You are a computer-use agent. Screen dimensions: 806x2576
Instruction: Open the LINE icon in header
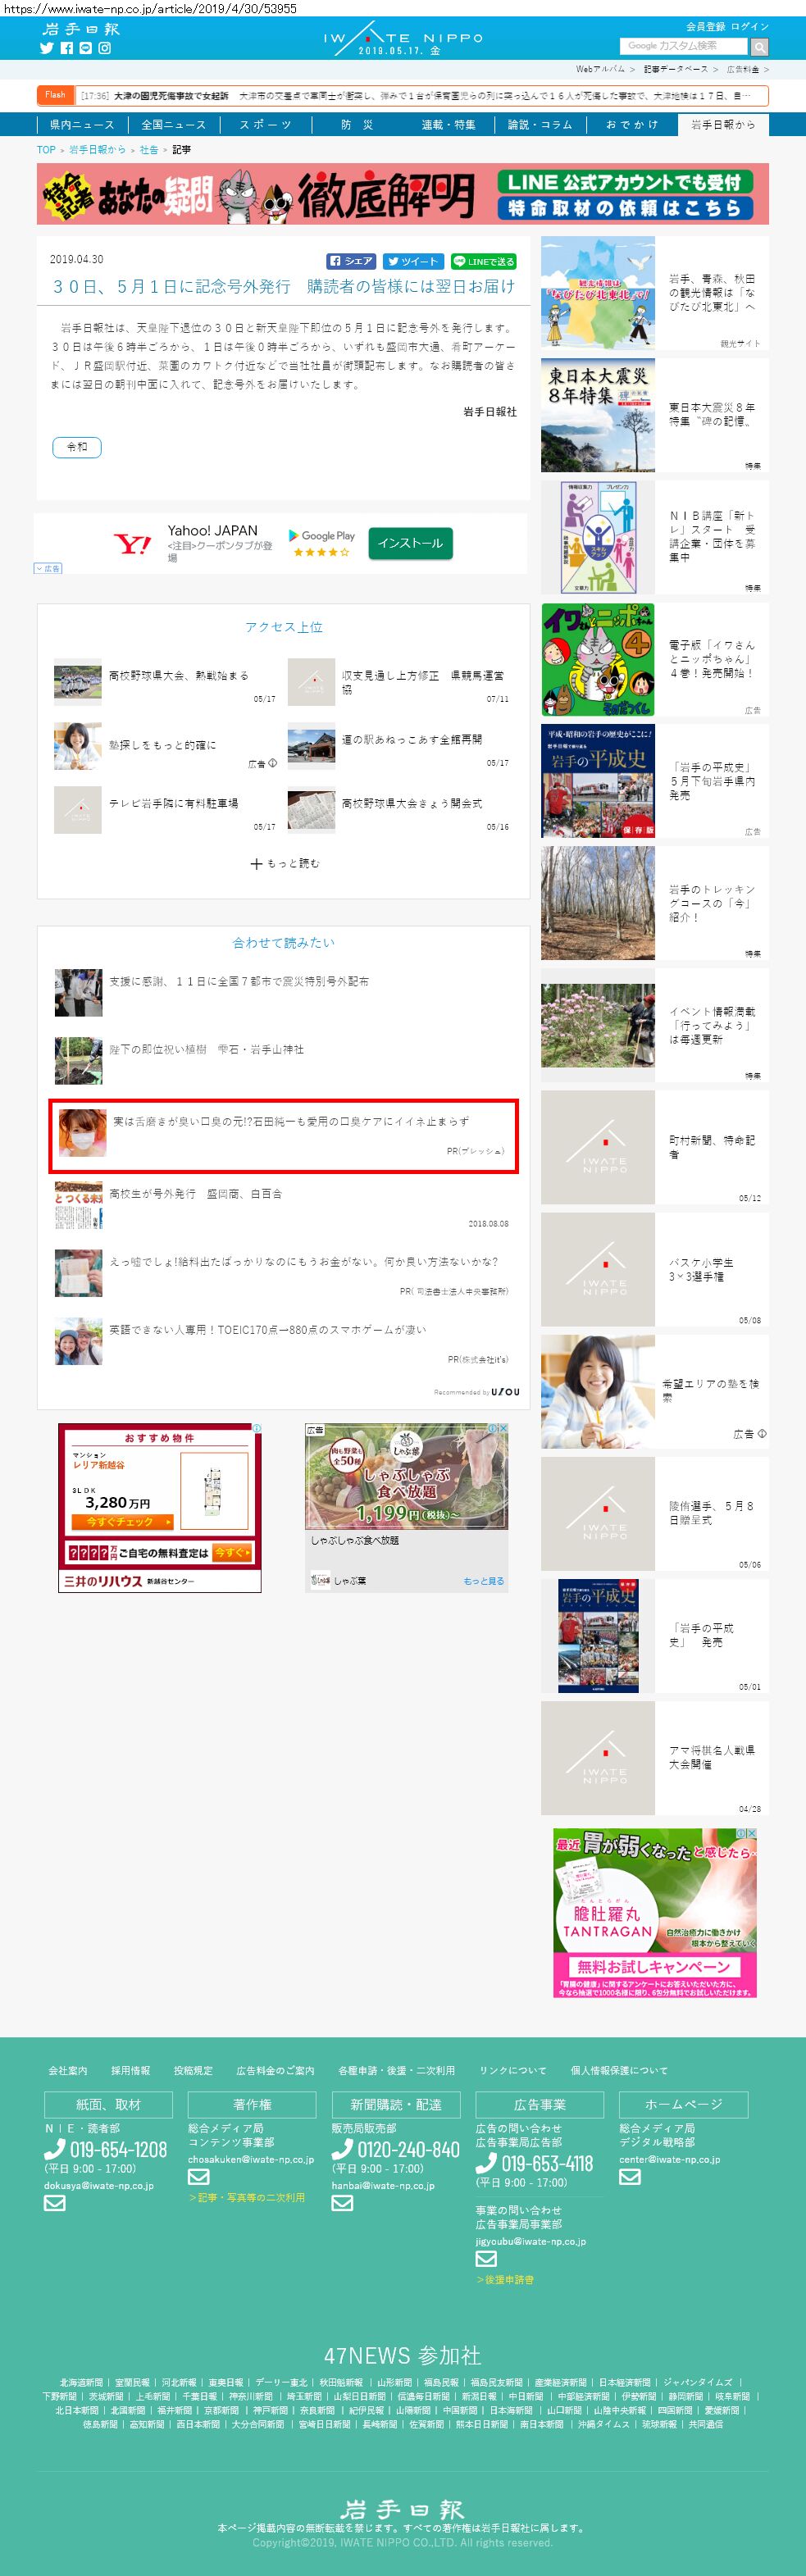(85, 48)
